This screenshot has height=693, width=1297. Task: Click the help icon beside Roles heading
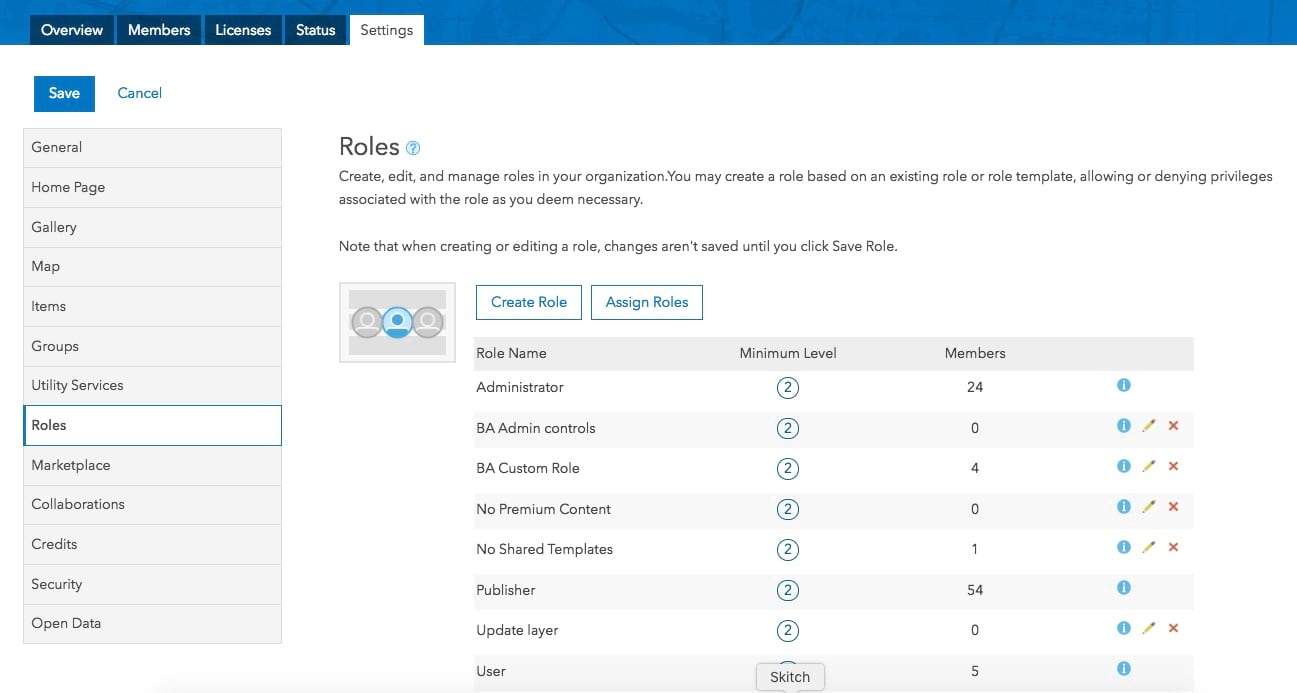[413, 148]
